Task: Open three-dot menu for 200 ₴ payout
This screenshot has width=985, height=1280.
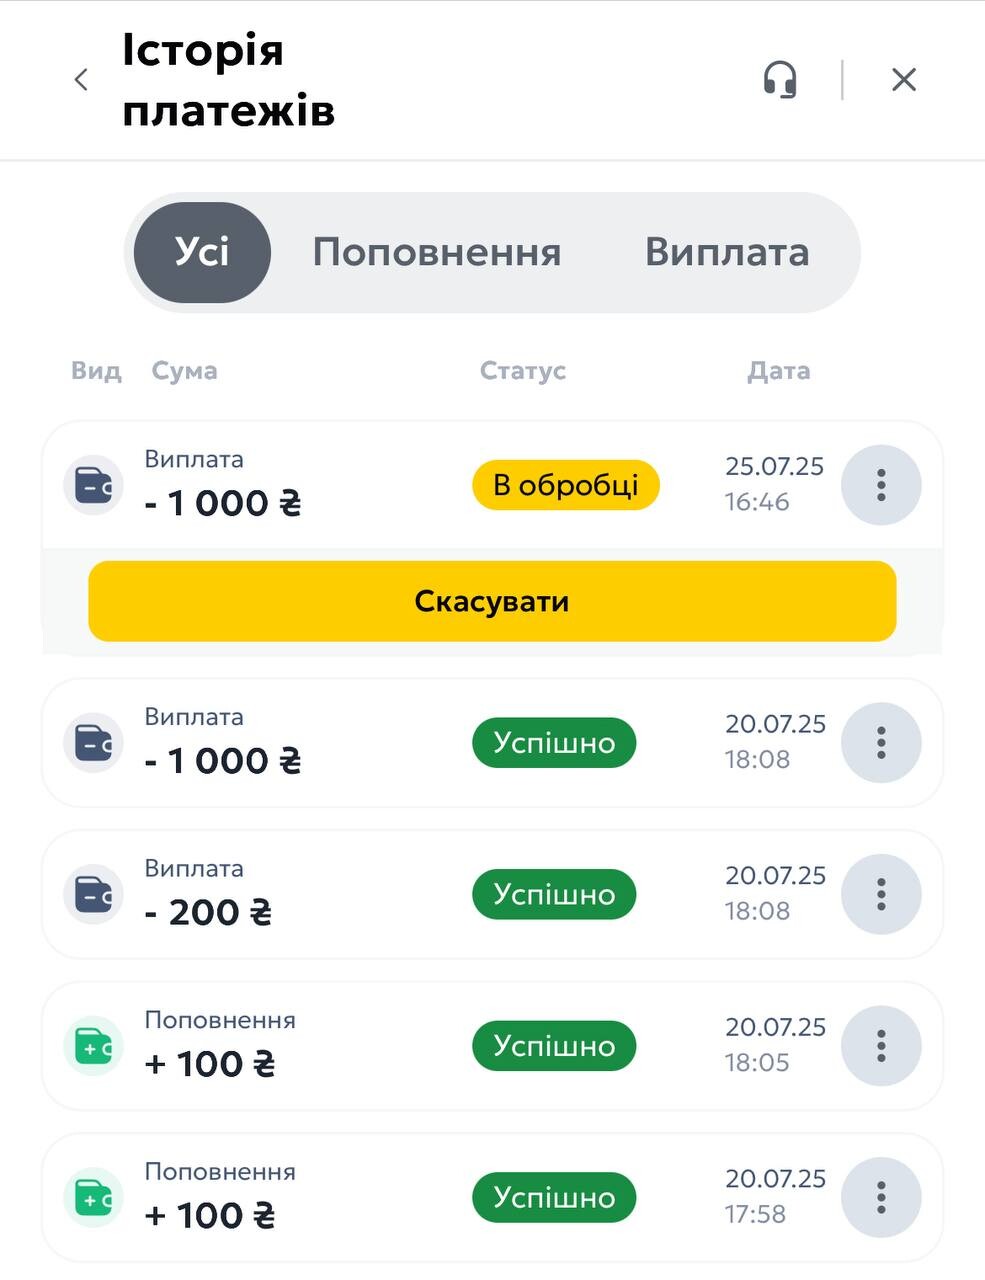Action: tap(881, 894)
